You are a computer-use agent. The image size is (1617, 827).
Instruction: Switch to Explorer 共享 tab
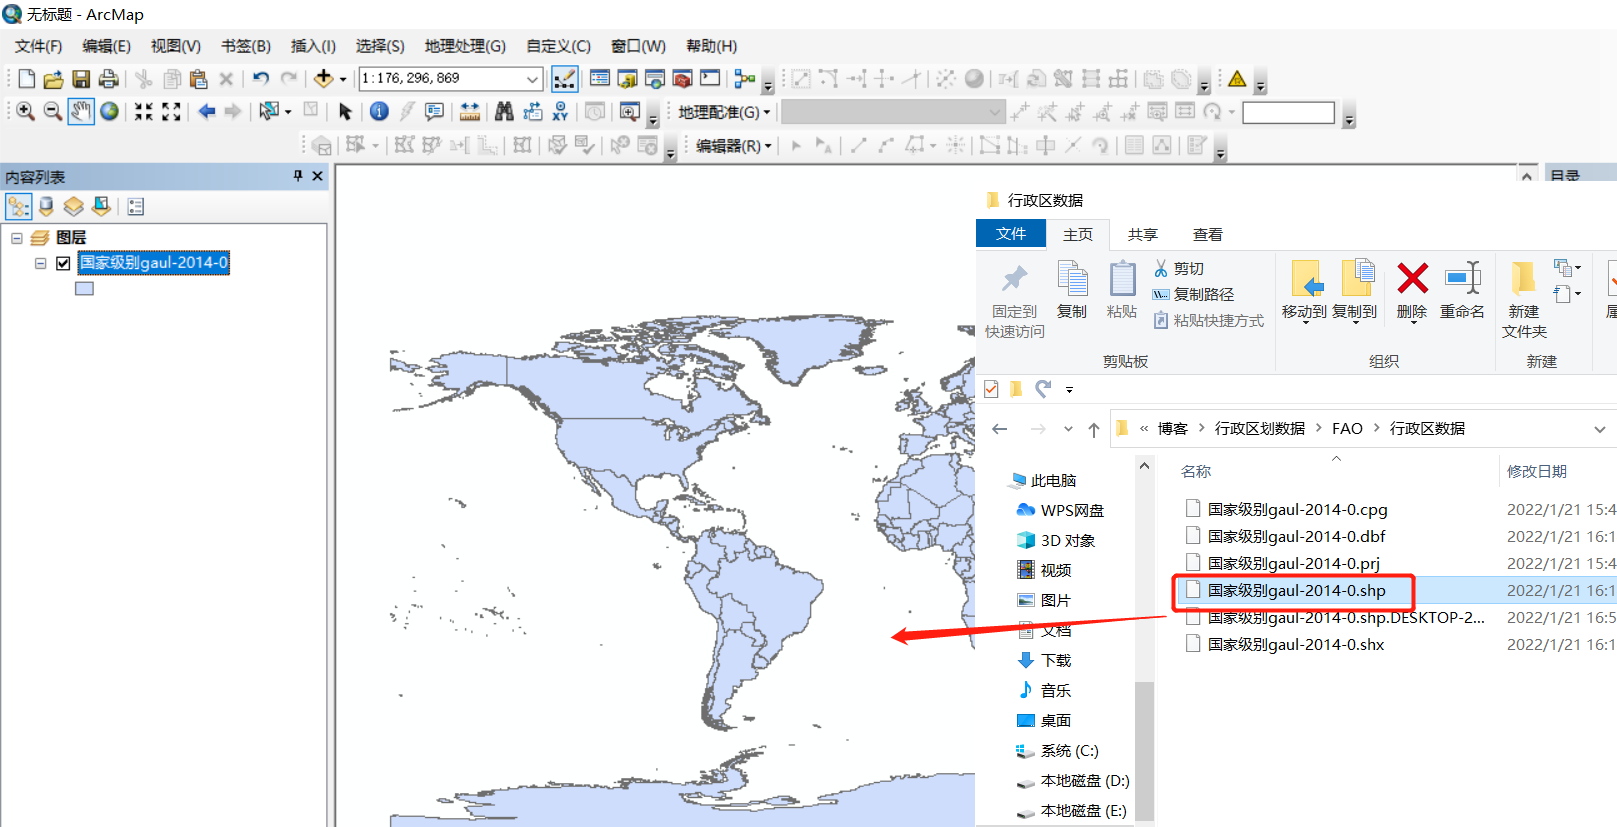click(x=1143, y=234)
